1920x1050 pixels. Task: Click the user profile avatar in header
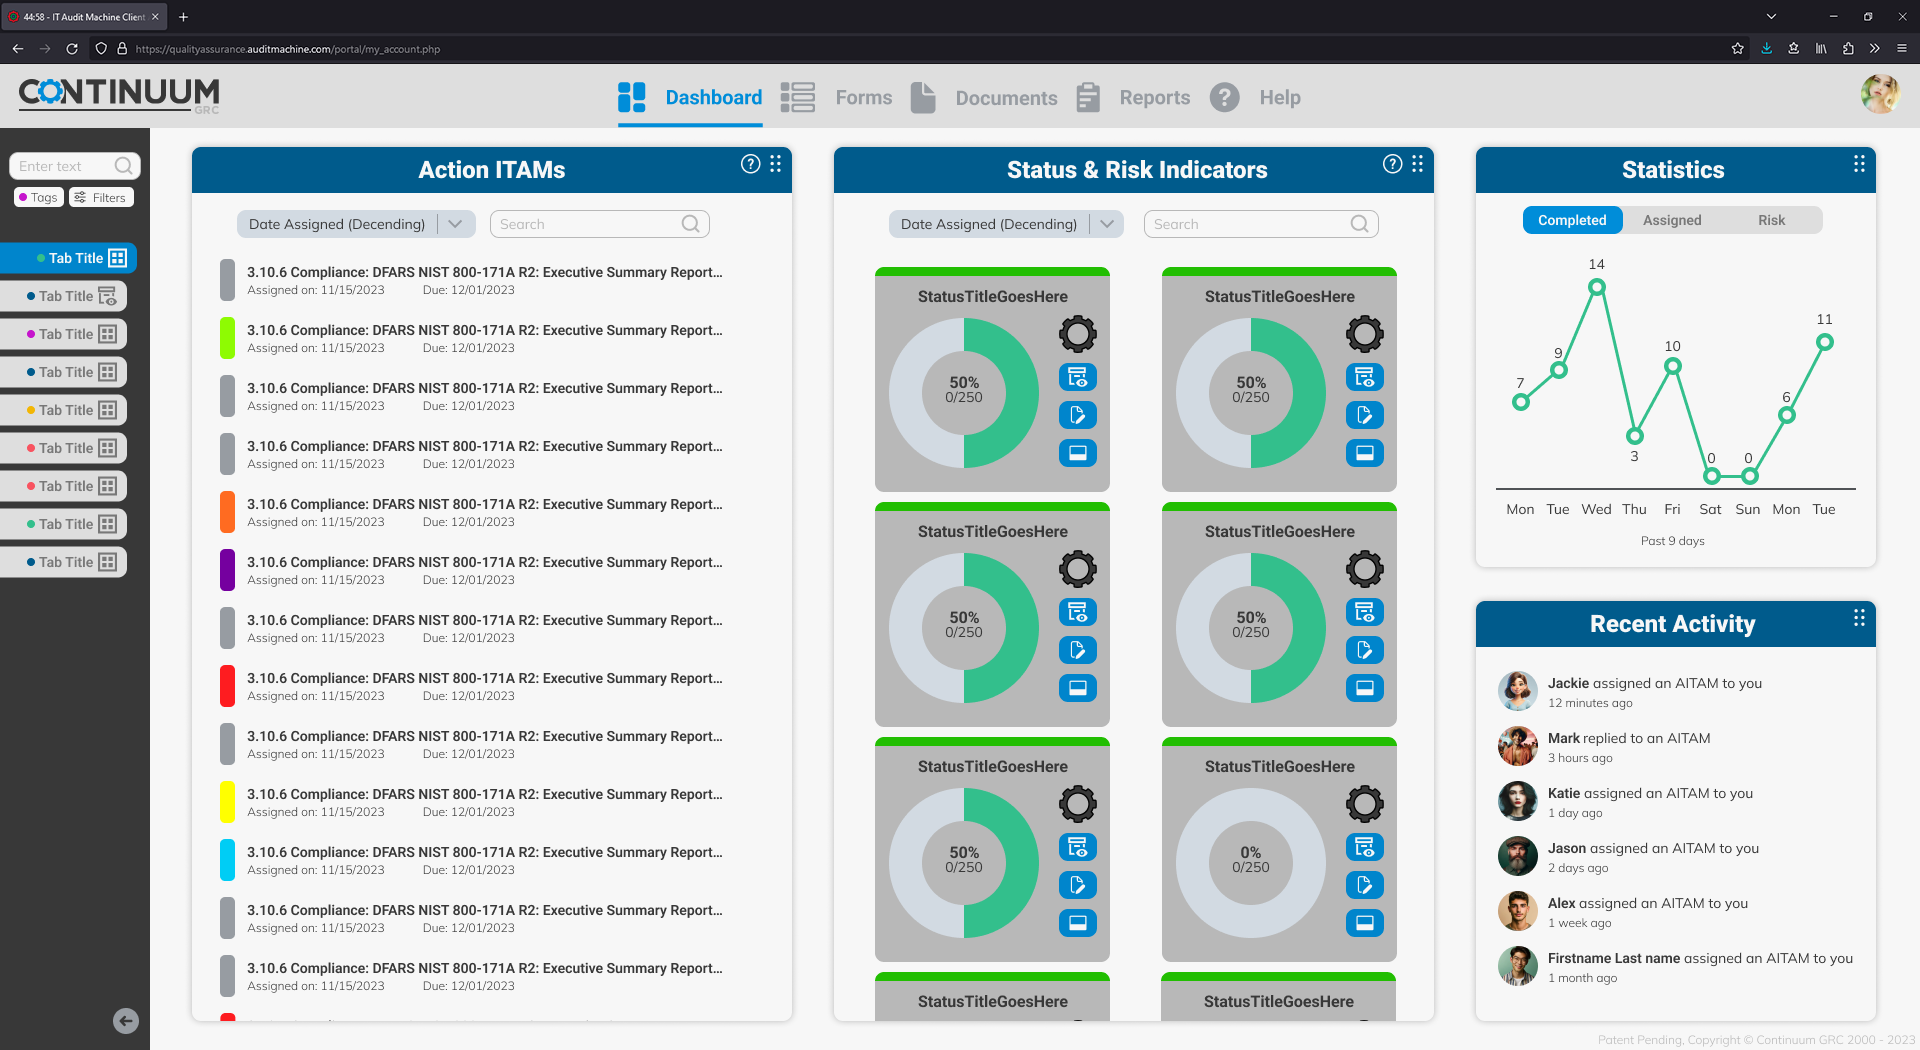click(1879, 95)
